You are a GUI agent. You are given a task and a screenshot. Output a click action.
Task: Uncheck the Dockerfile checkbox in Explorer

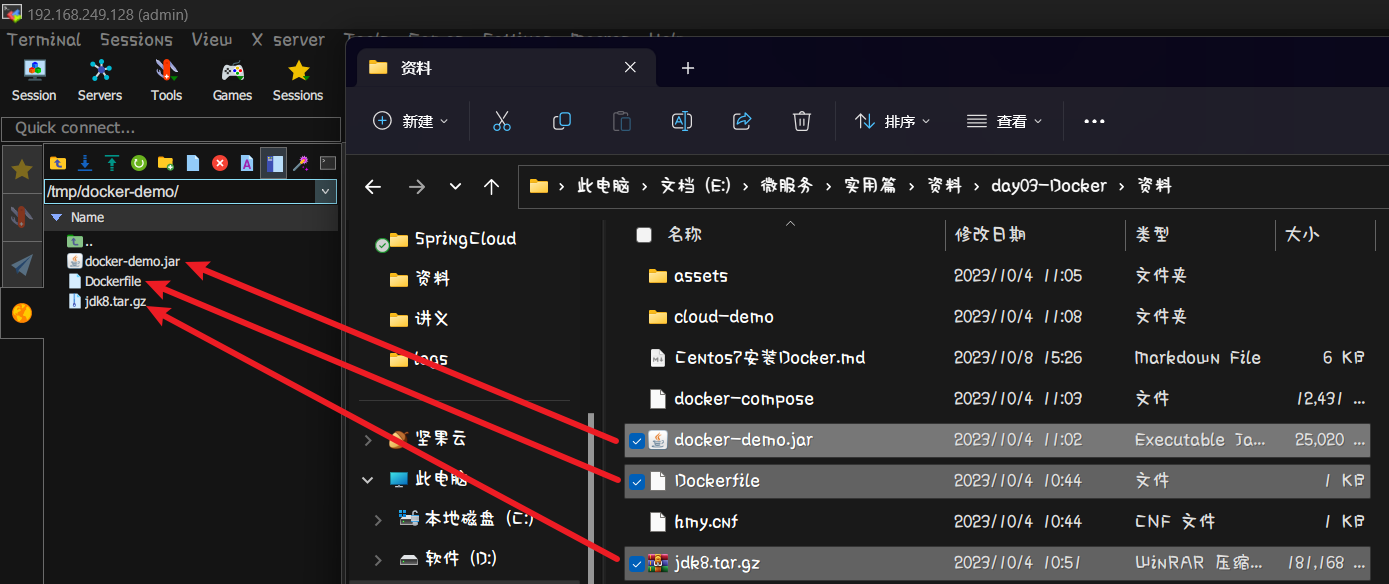point(636,482)
